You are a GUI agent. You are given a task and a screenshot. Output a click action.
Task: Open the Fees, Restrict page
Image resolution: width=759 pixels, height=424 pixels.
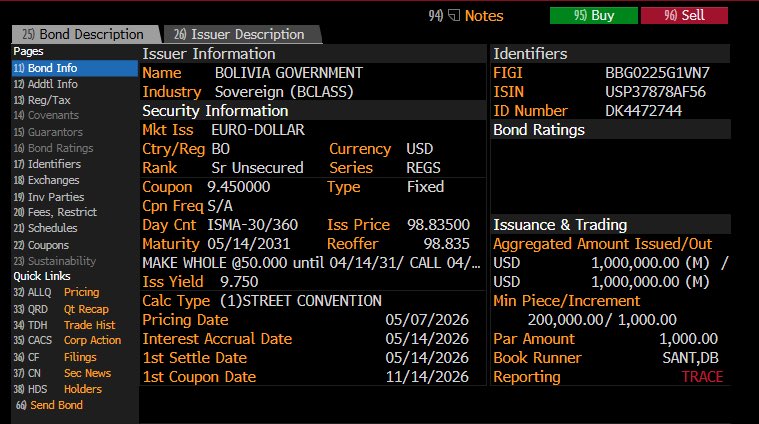(55, 212)
